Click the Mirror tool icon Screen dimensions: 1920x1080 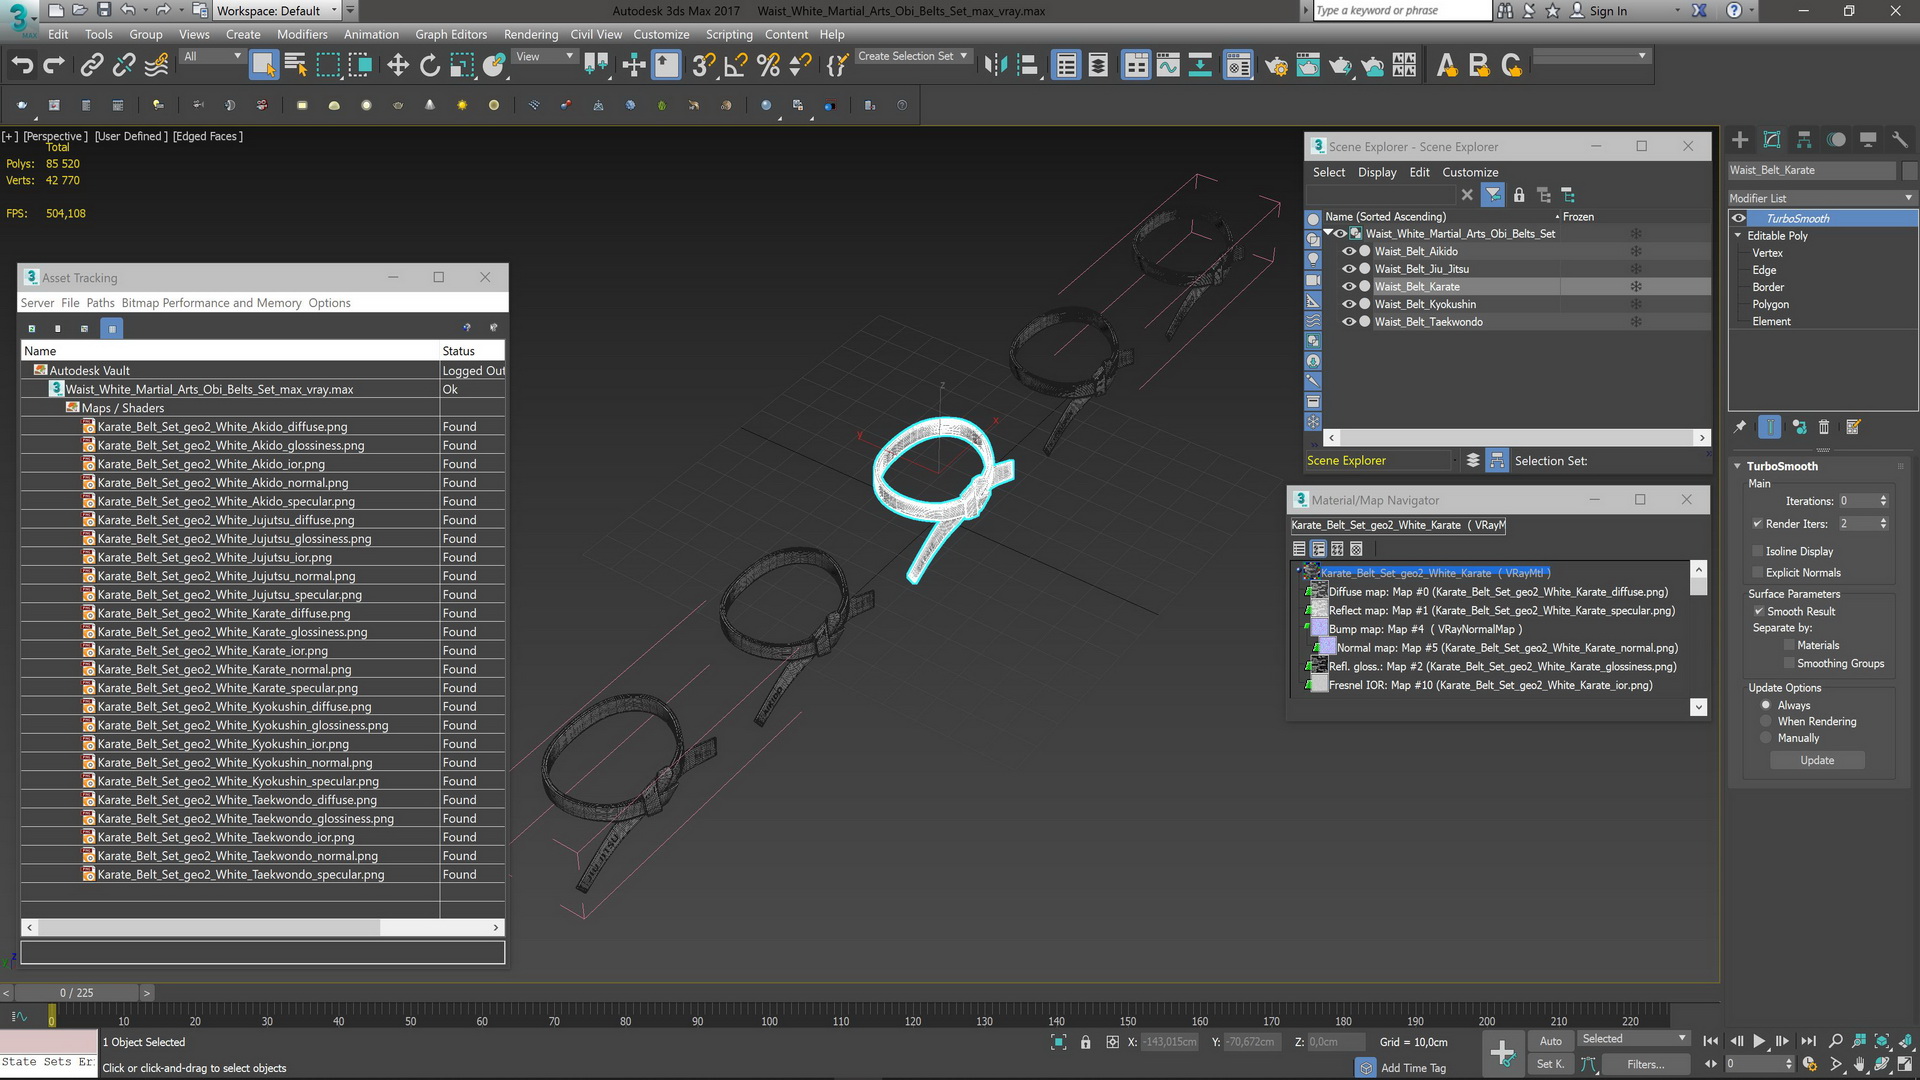pyautogui.click(x=994, y=66)
